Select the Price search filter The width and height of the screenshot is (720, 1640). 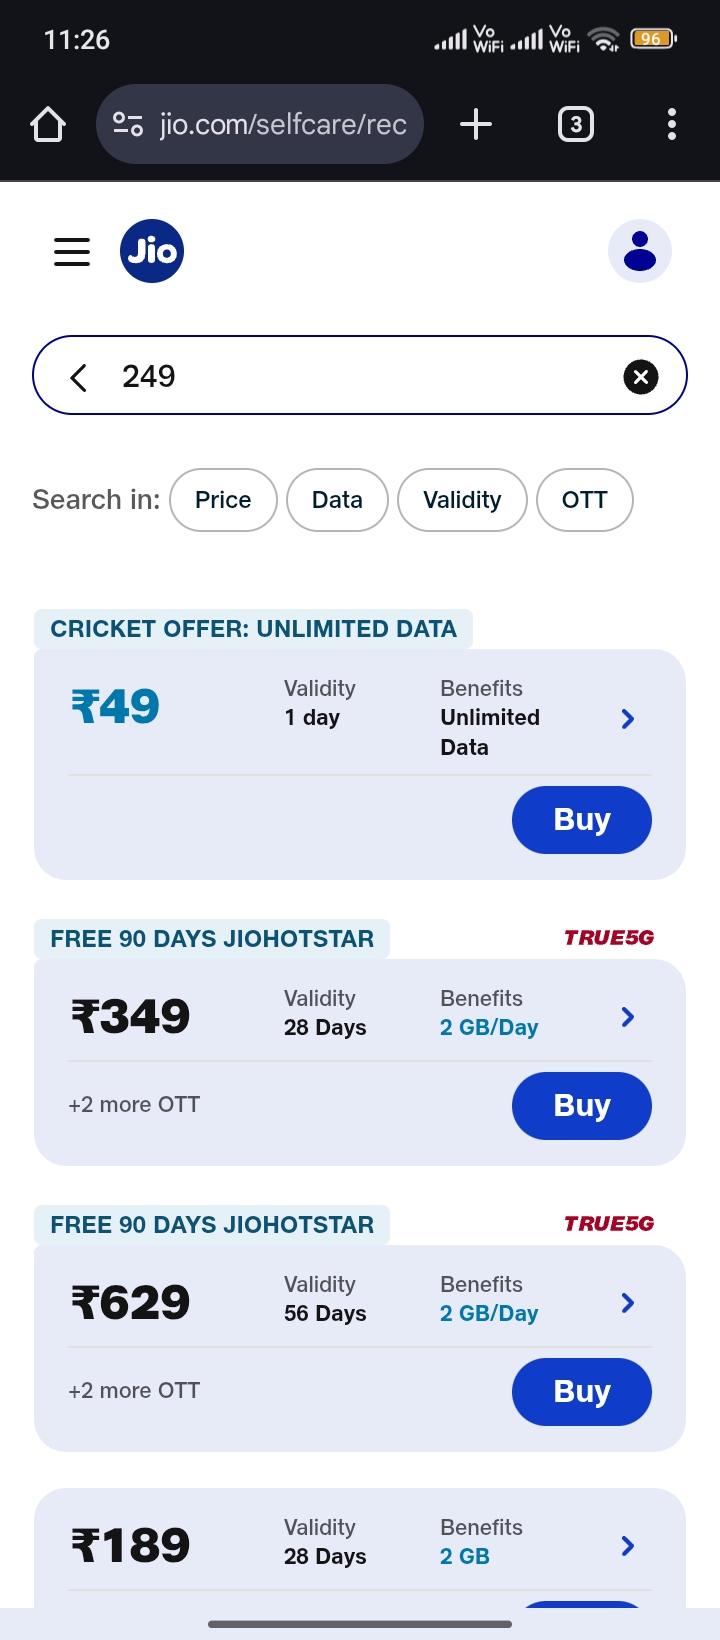point(223,499)
